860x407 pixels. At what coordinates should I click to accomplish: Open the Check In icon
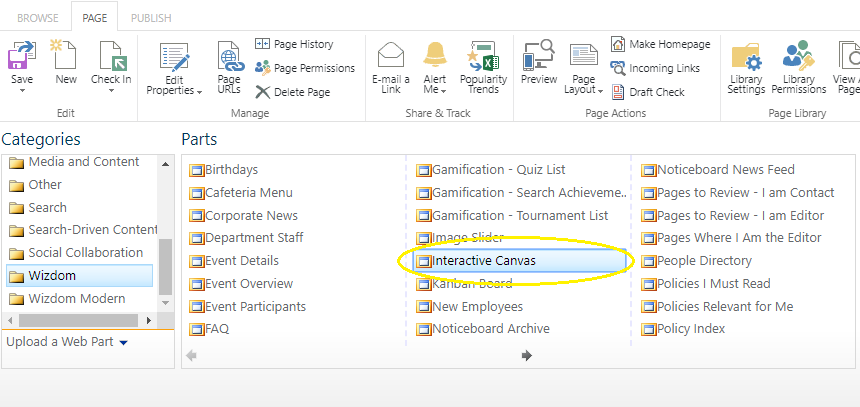pos(111,57)
